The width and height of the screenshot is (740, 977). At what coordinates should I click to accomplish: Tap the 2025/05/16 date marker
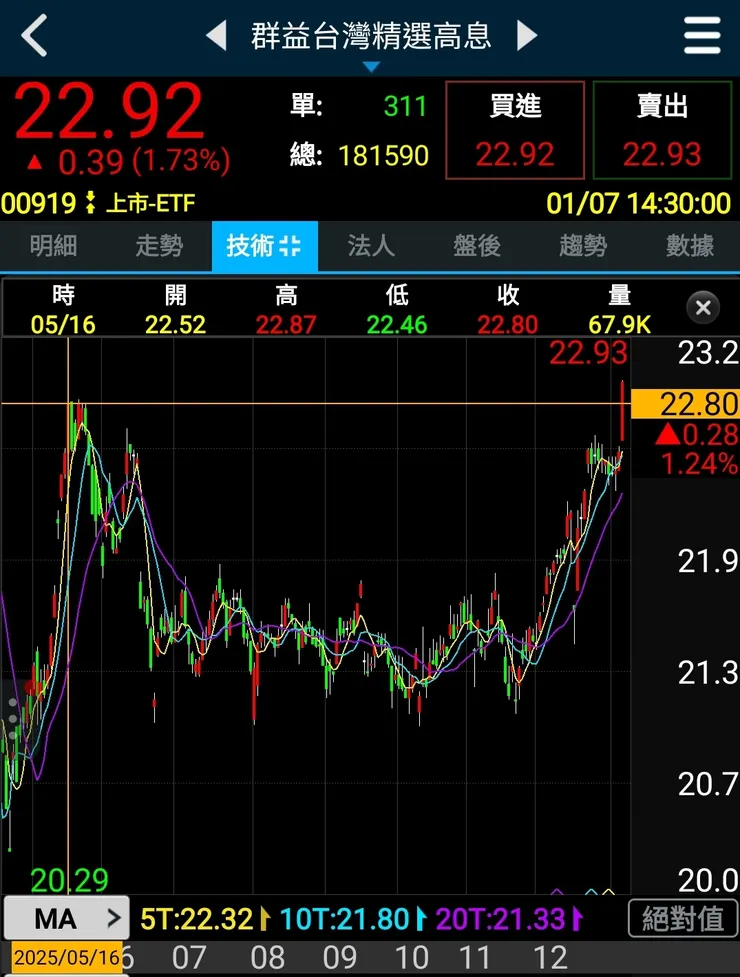(x=67, y=958)
